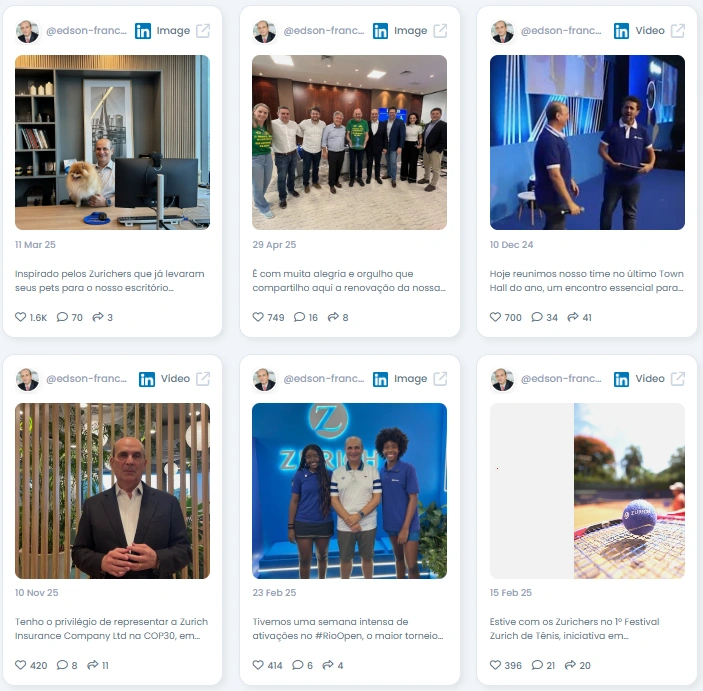Click heart icon showing 749 likes

pyautogui.click(x=258, y=317)
